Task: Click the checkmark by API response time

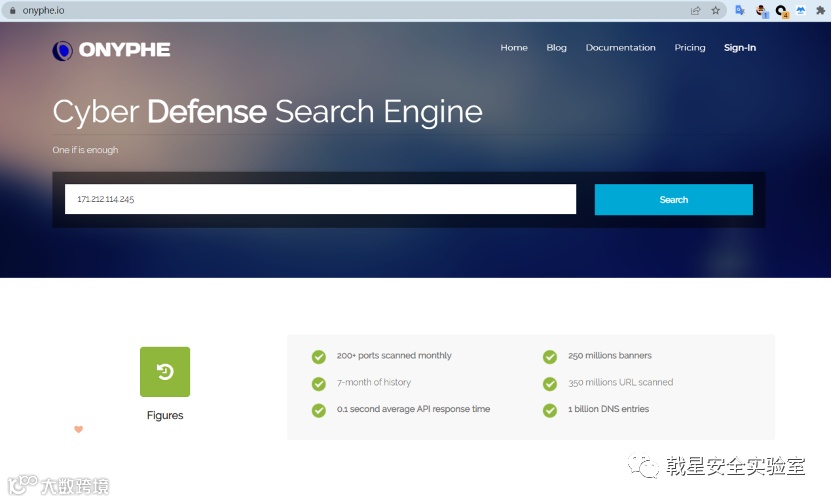Action: click(319, 410)
